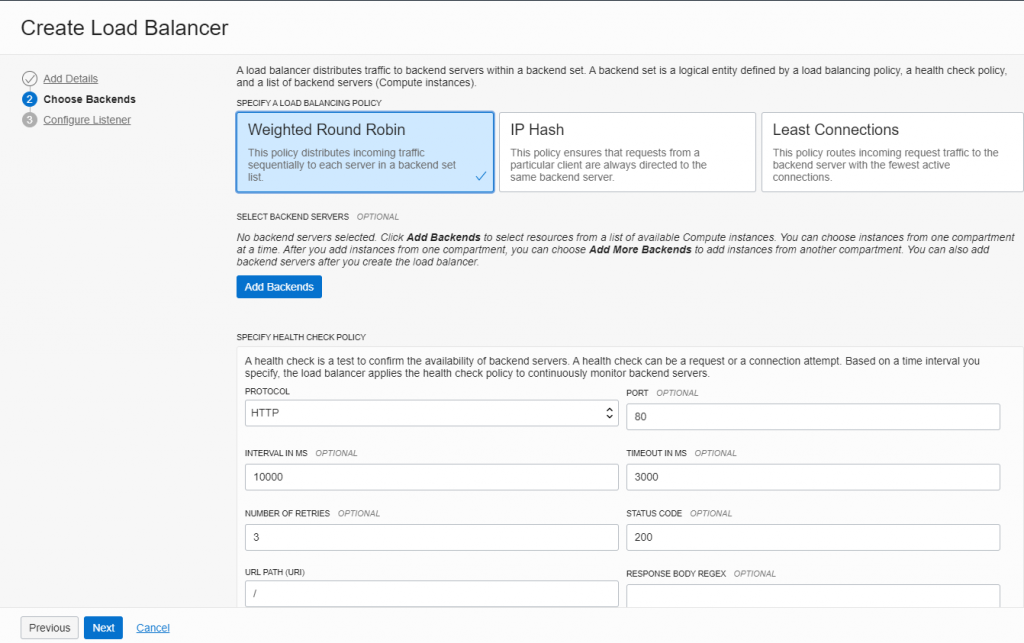Viewport: 1024px width, 643px height.
Task: Click the Select Backend Servers label
Action: (x=293, y=217)
